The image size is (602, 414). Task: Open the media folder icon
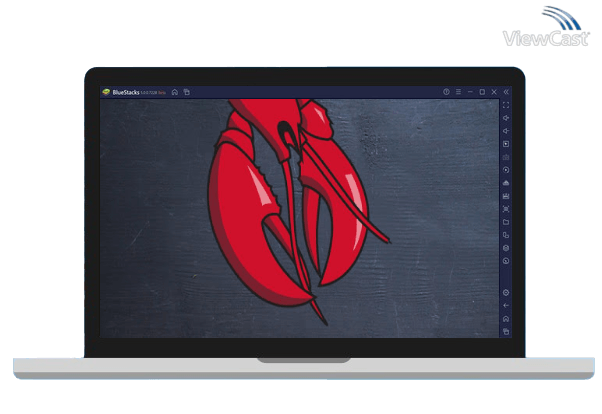click(x=506, y=222)
